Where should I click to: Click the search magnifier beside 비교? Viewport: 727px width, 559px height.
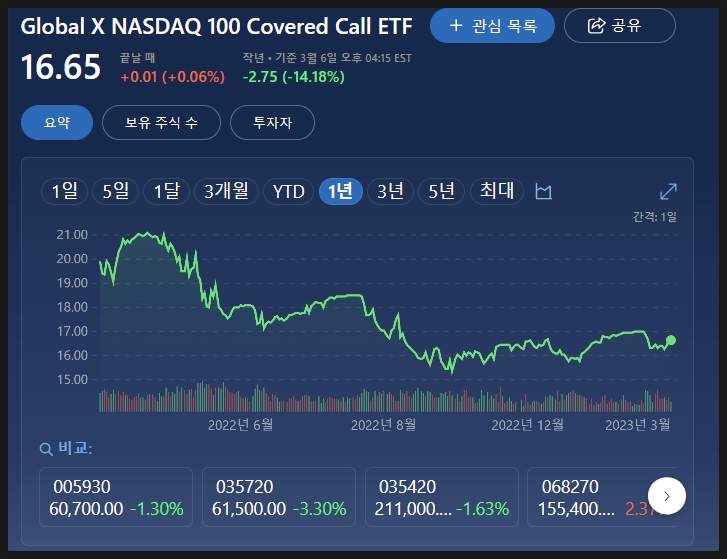coord(46,449)
